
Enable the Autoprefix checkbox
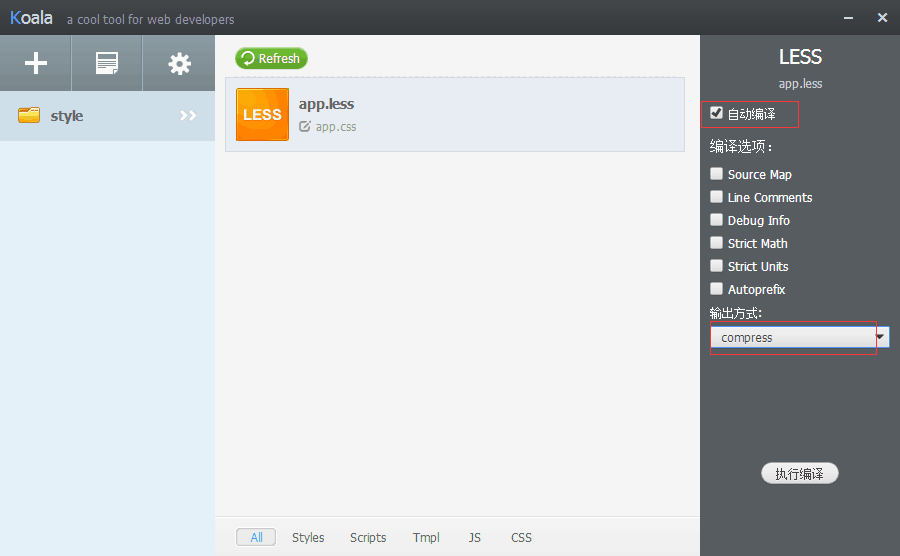click(x=716, y=289)
